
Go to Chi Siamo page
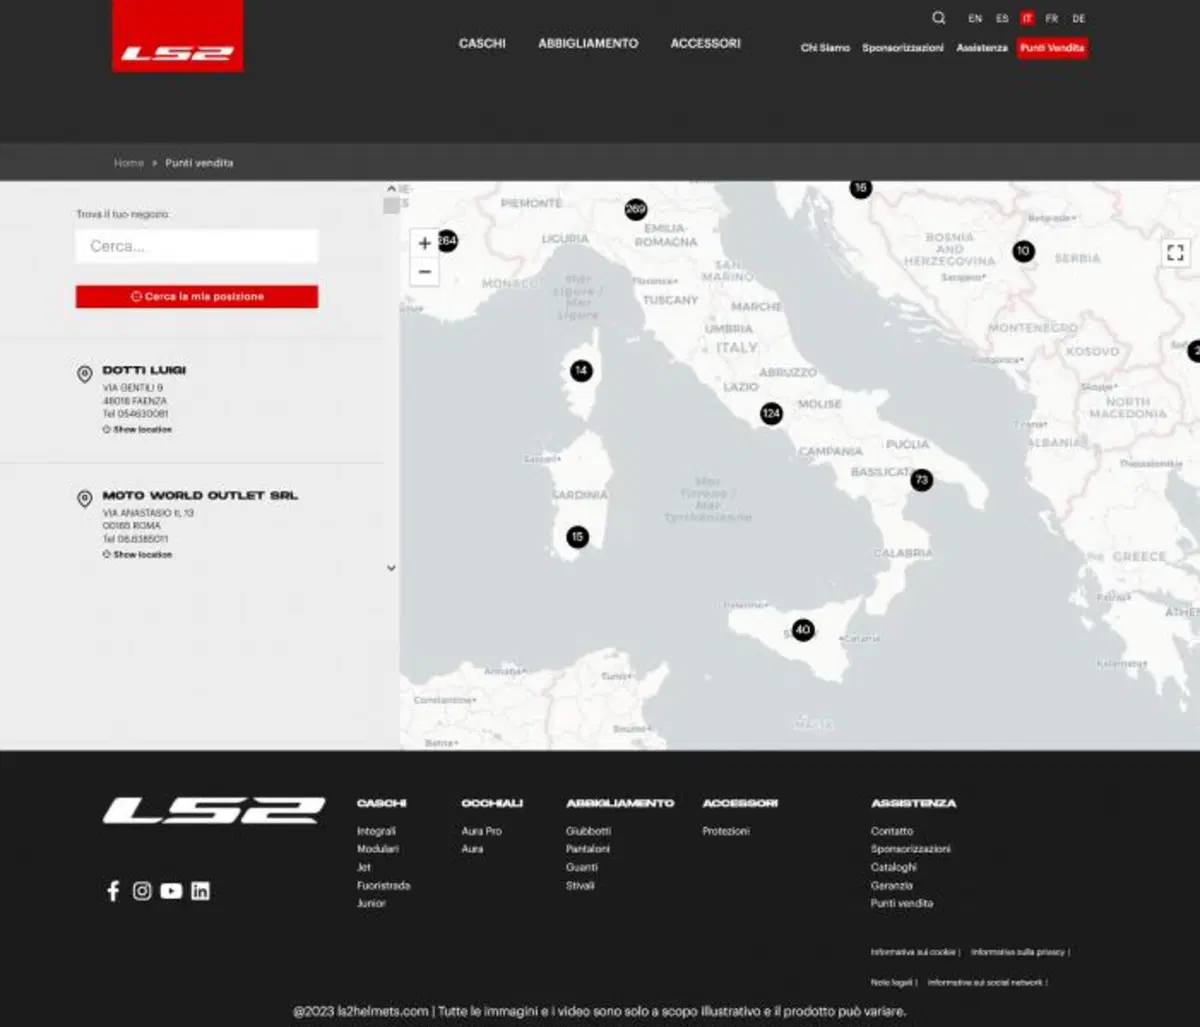point(825,48)
